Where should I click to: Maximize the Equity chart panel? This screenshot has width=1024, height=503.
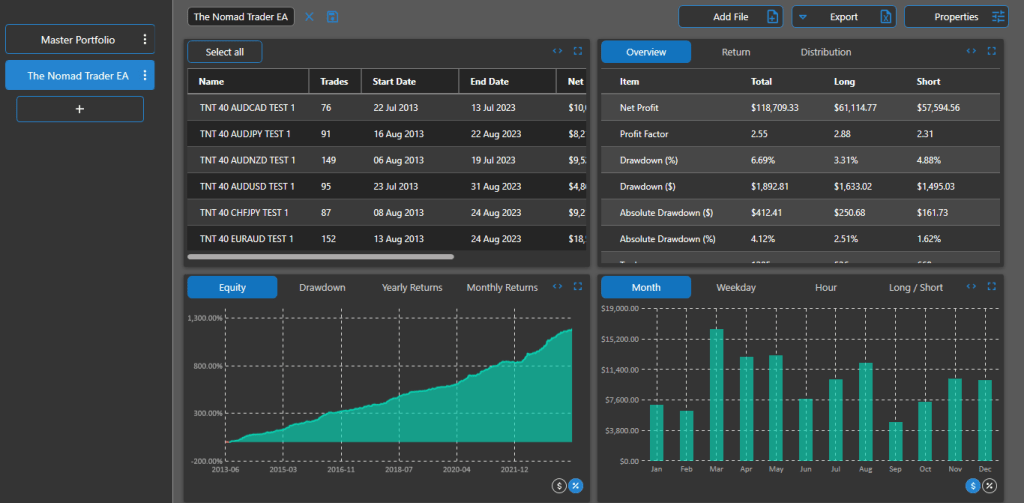click(577, 287)
